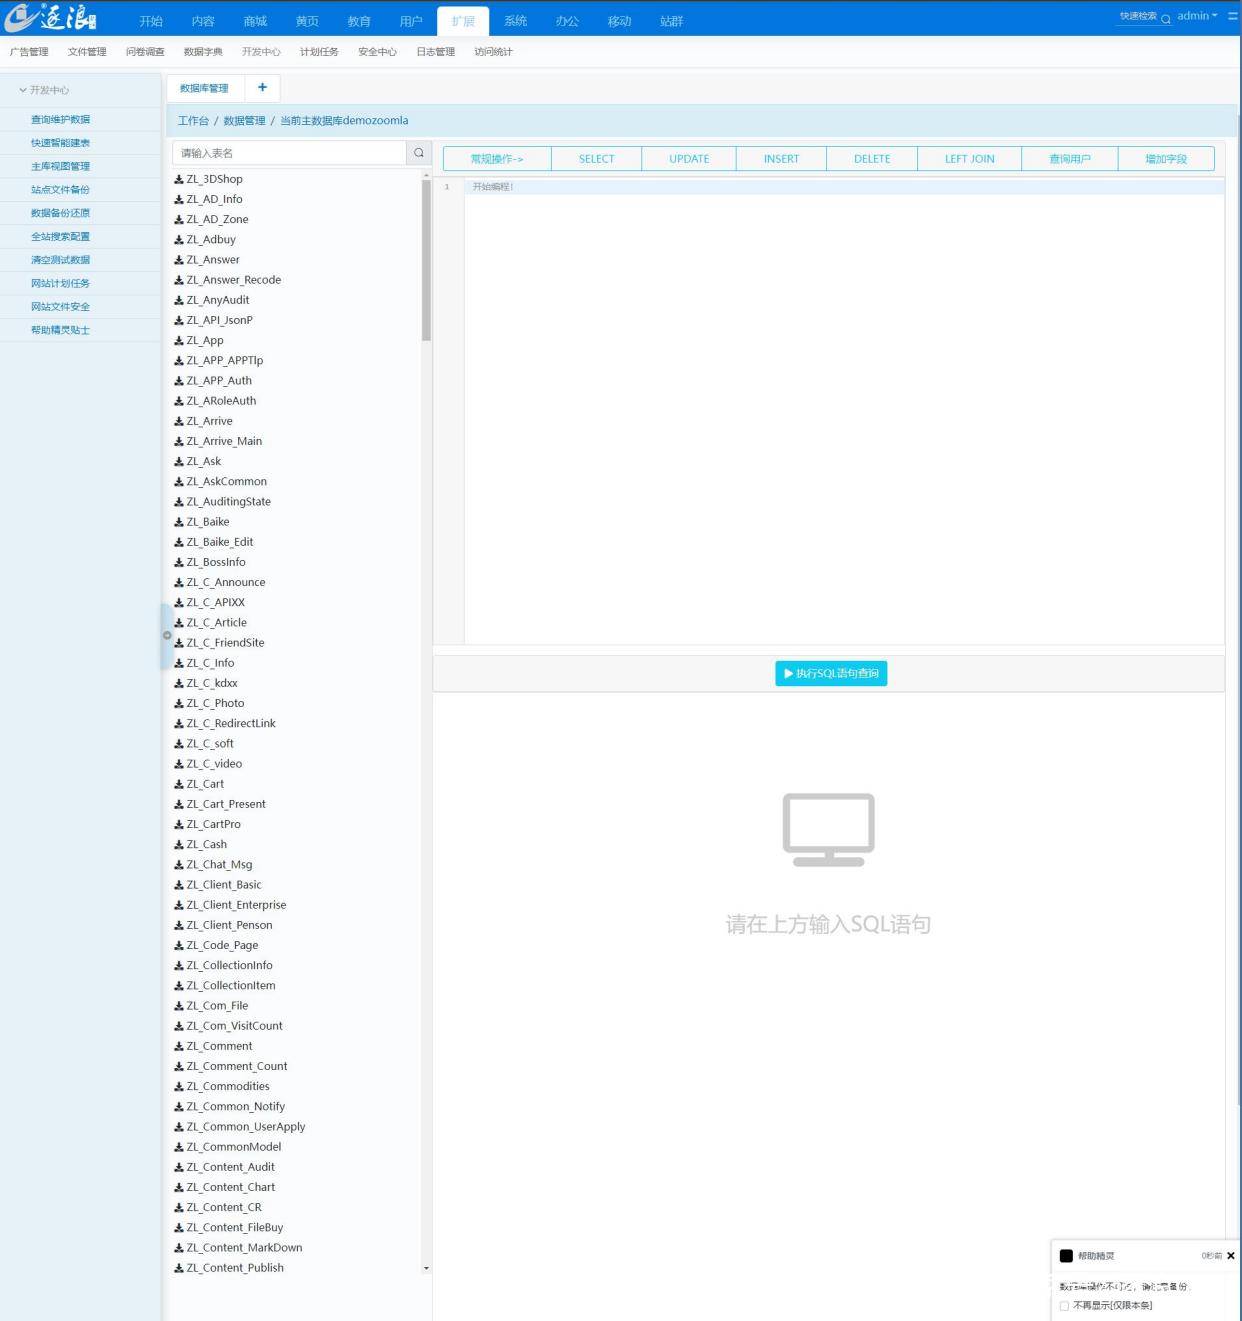
Task: Collapse the 开发中心 sidebar section
Action: coord(44,90)
